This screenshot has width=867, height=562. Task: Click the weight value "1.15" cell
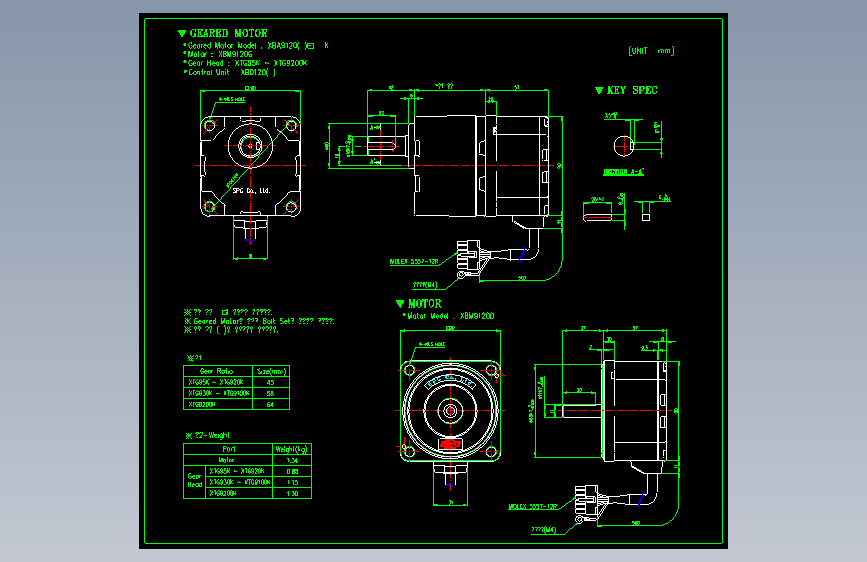tap(292, 482)
